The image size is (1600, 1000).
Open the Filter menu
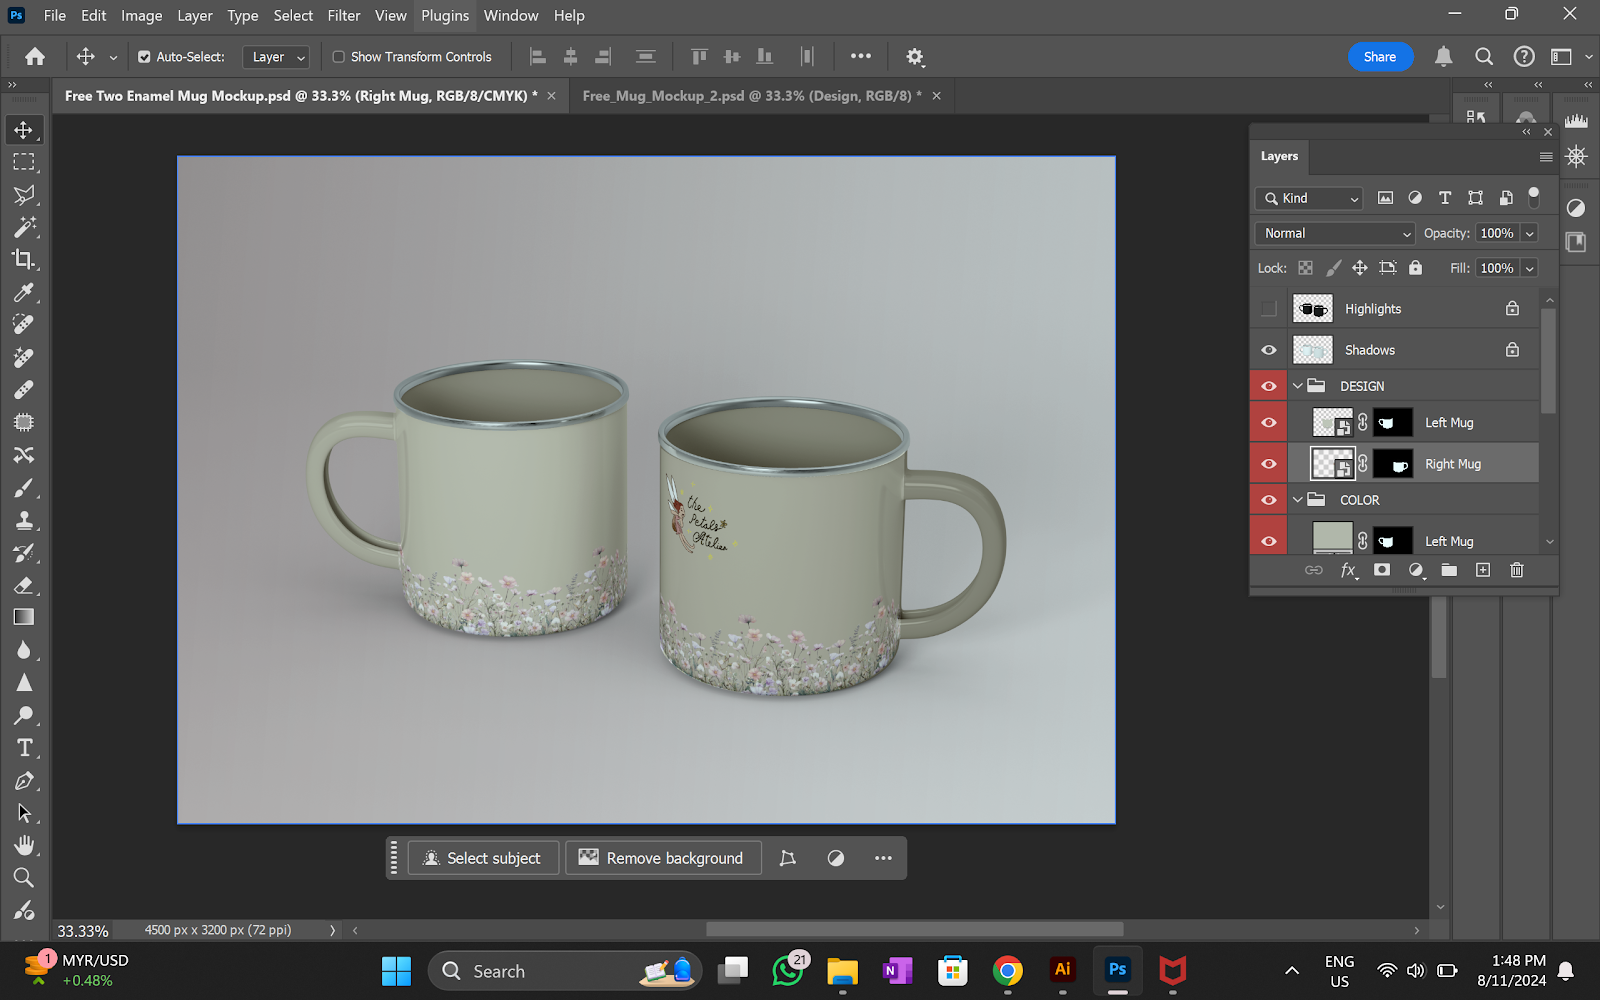343,16
